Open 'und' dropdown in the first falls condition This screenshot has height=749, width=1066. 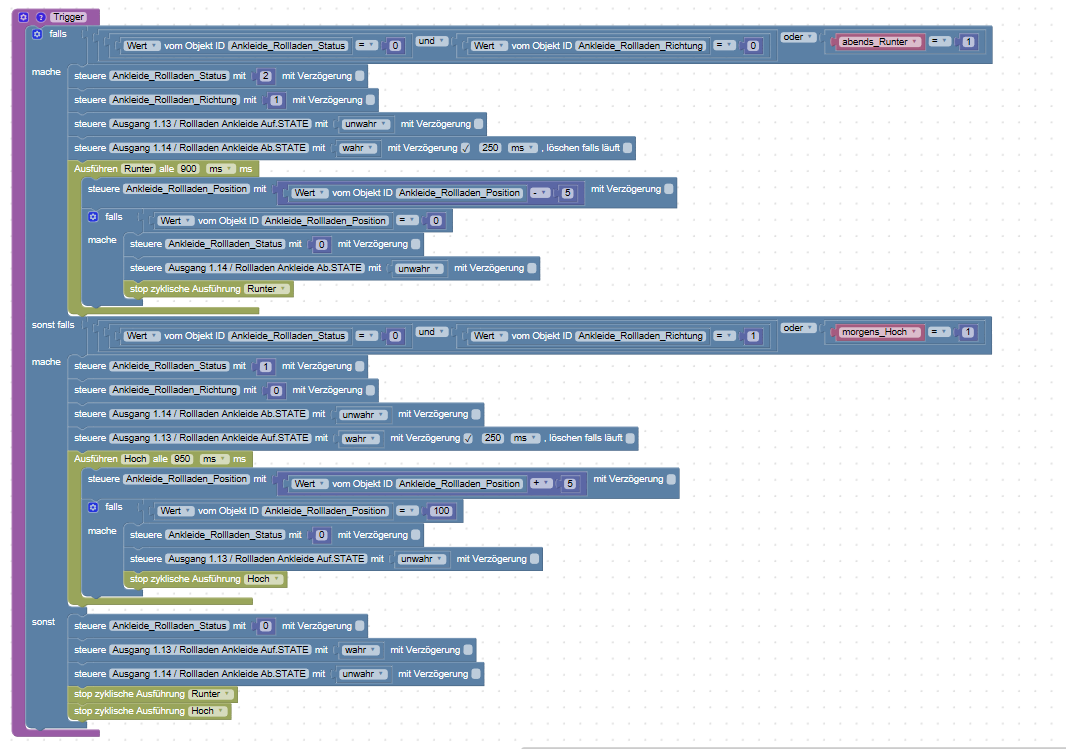coord(432,41)
